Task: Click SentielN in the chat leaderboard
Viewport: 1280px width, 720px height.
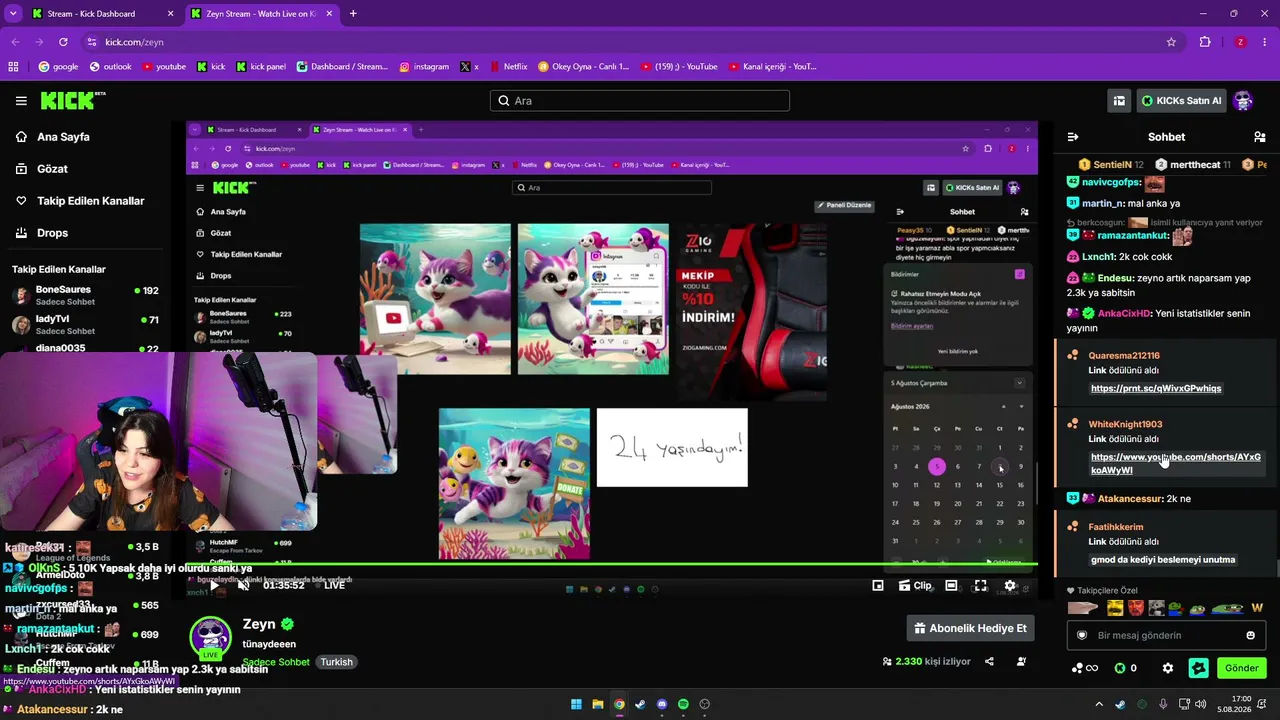Action: 1112,164
